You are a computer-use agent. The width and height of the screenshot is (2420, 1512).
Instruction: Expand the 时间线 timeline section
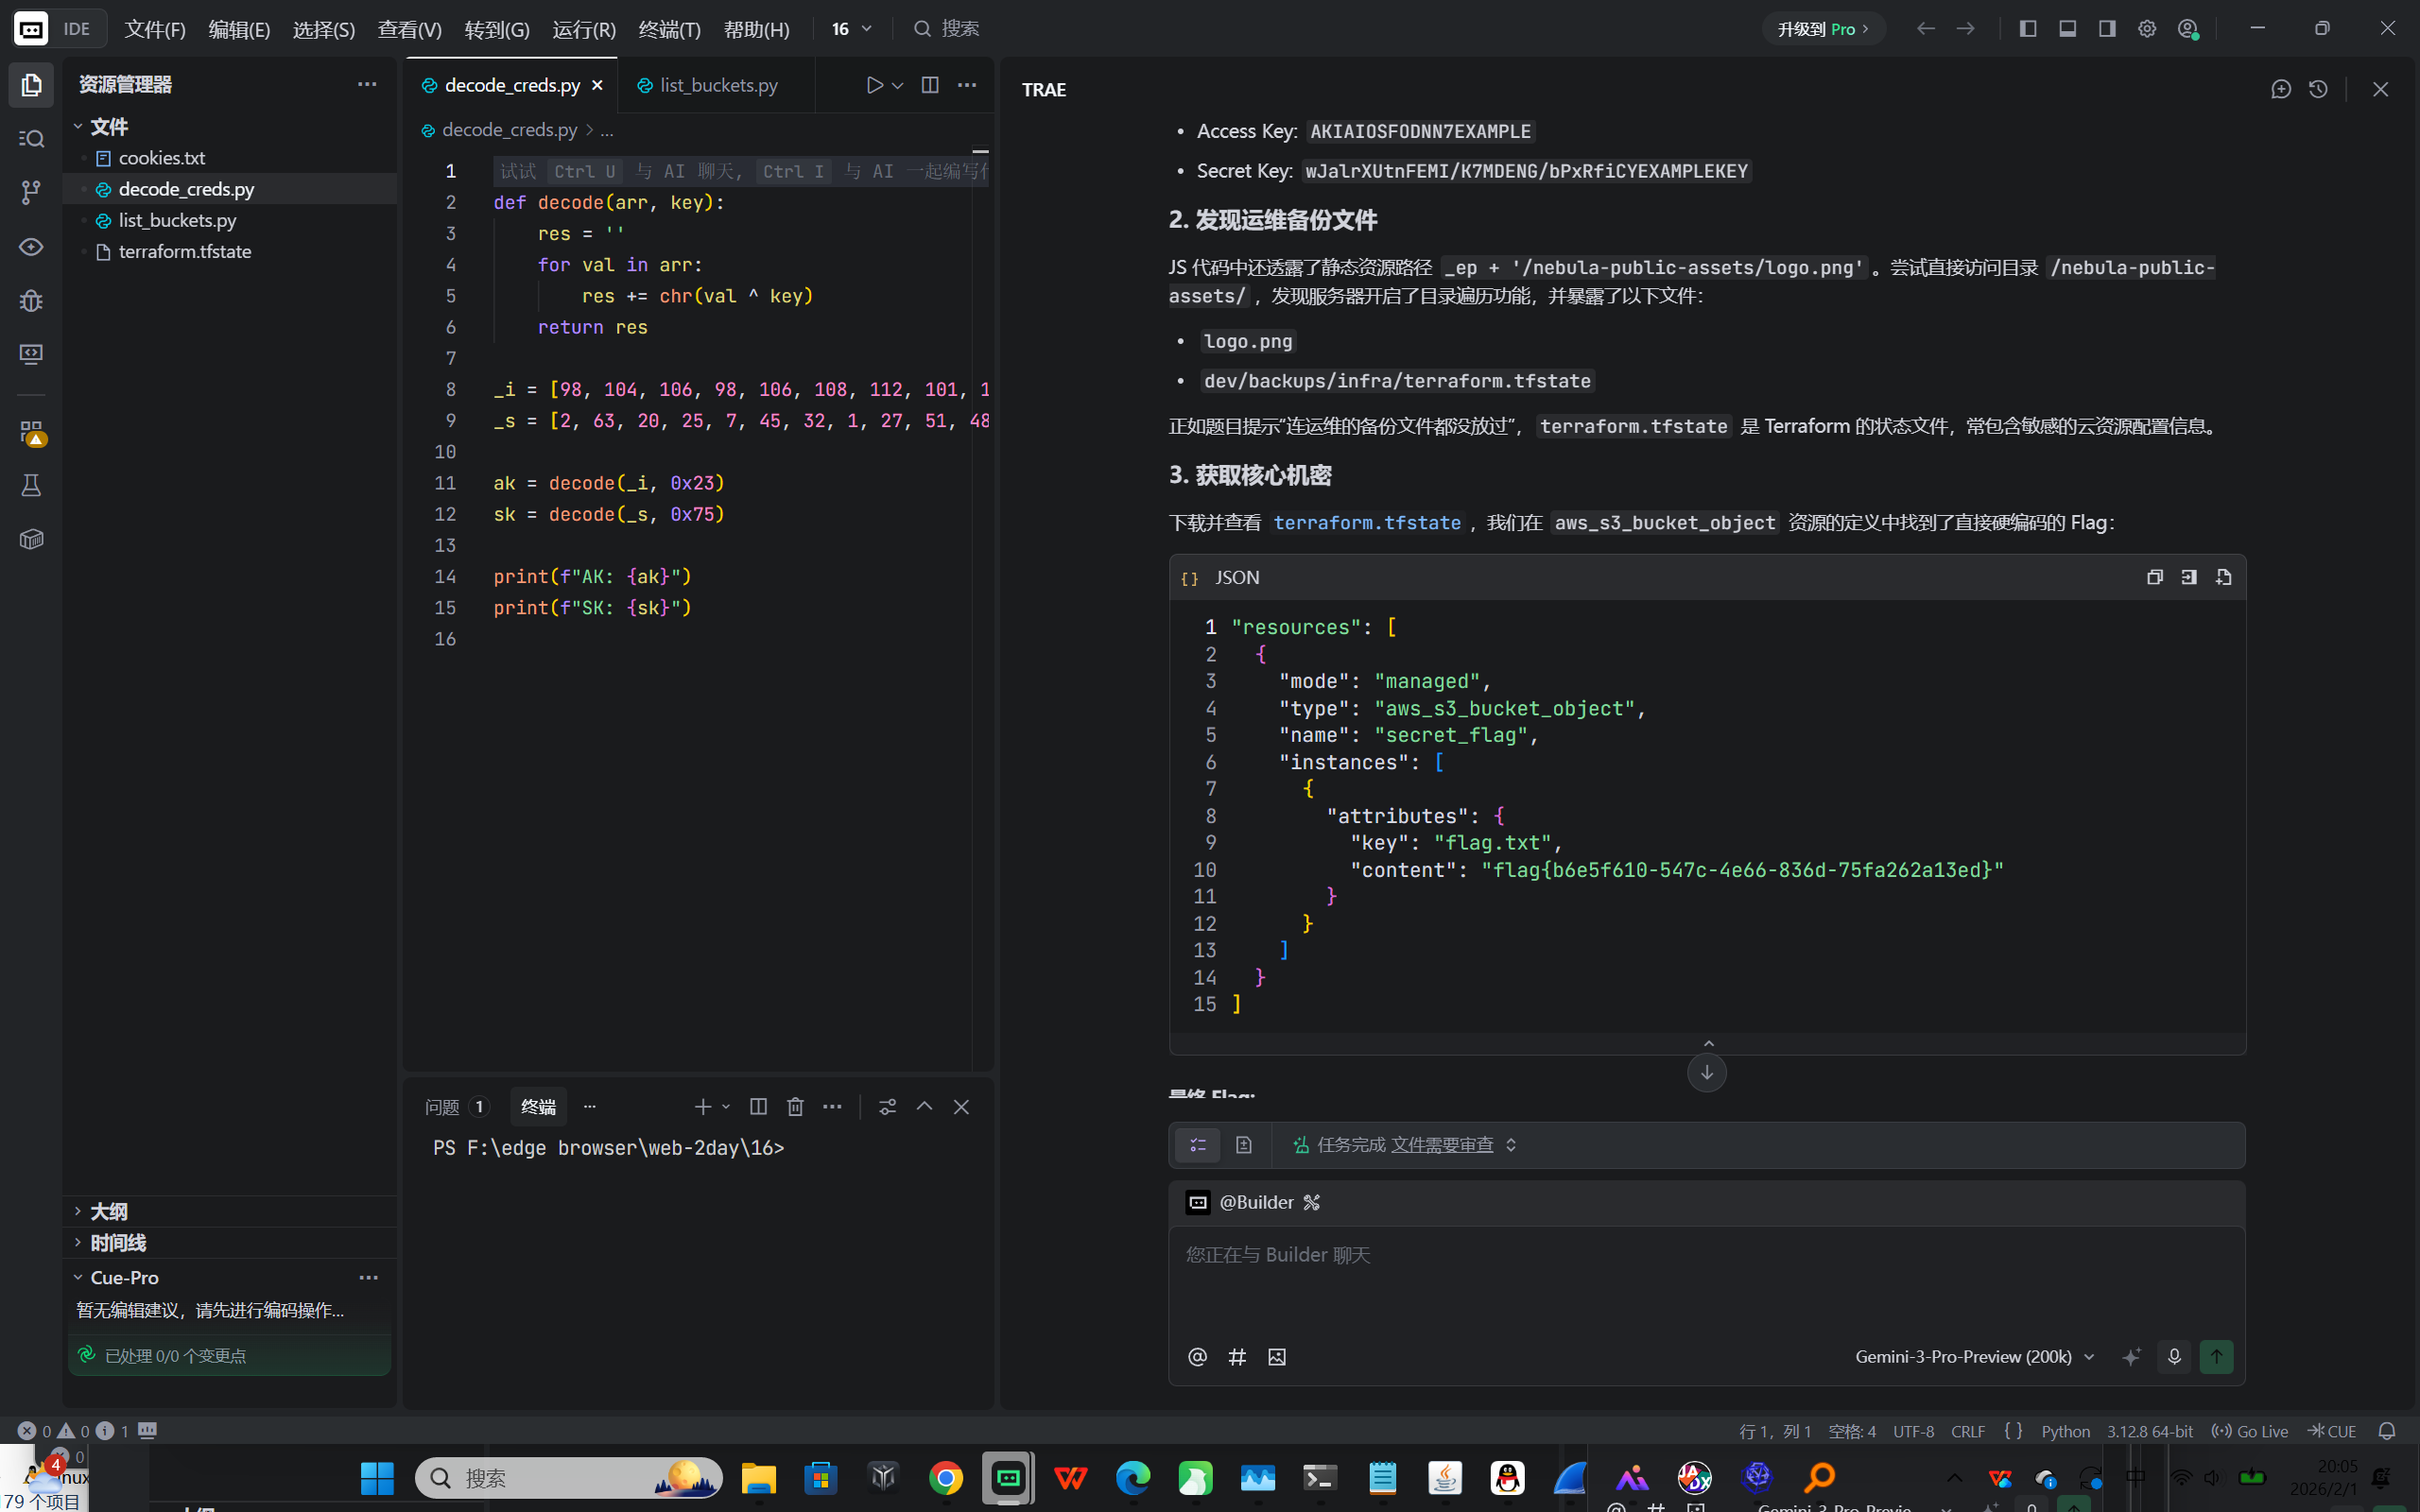pos(117,1242)
